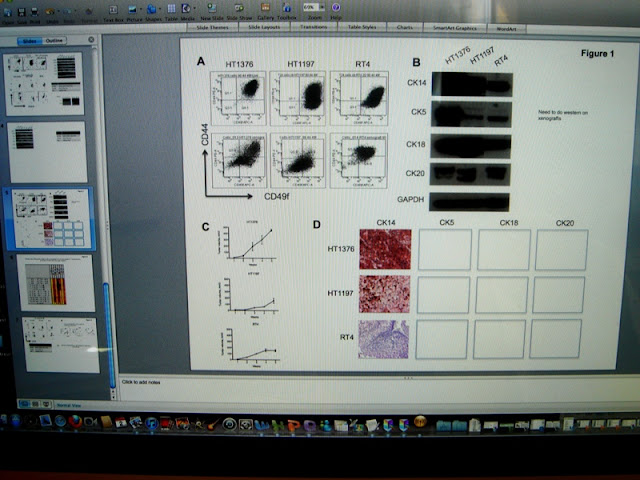Click the Picture toolbar icon

(132, 9)
